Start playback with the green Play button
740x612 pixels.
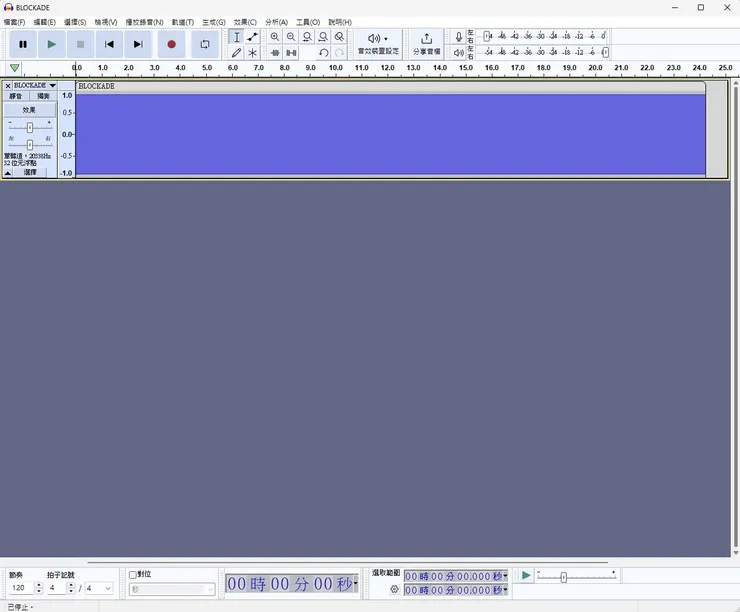(x=51, y=44)
